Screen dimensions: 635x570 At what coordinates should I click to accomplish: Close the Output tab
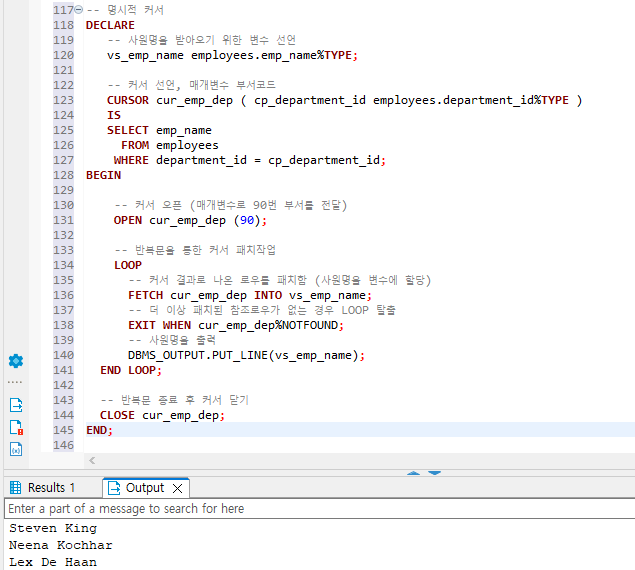click(177, 488)
